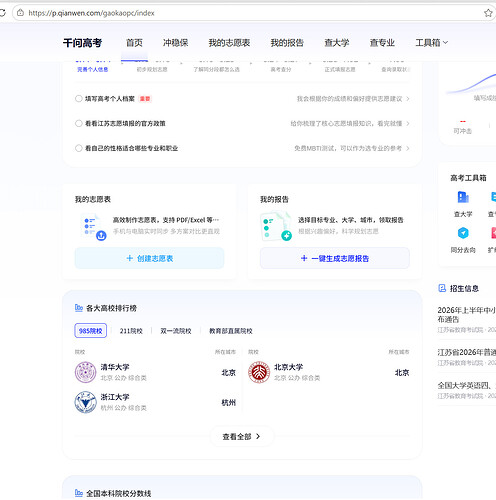Go to 我的志愿表 in the top navigation
This screenshot has height=500, width=496.
click(229, 43)
